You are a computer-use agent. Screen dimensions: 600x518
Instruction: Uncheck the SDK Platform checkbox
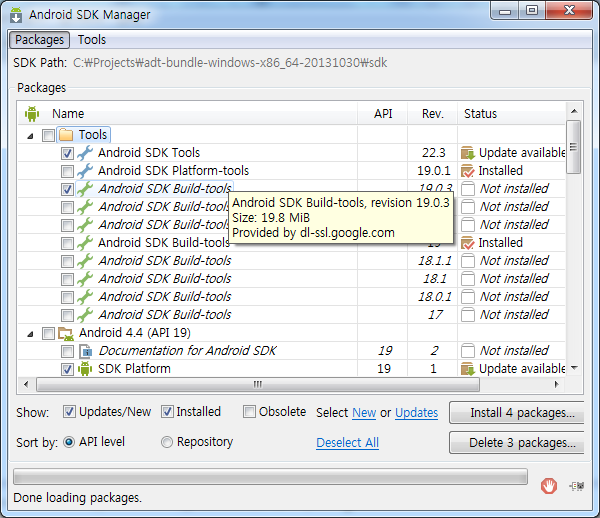67,369
